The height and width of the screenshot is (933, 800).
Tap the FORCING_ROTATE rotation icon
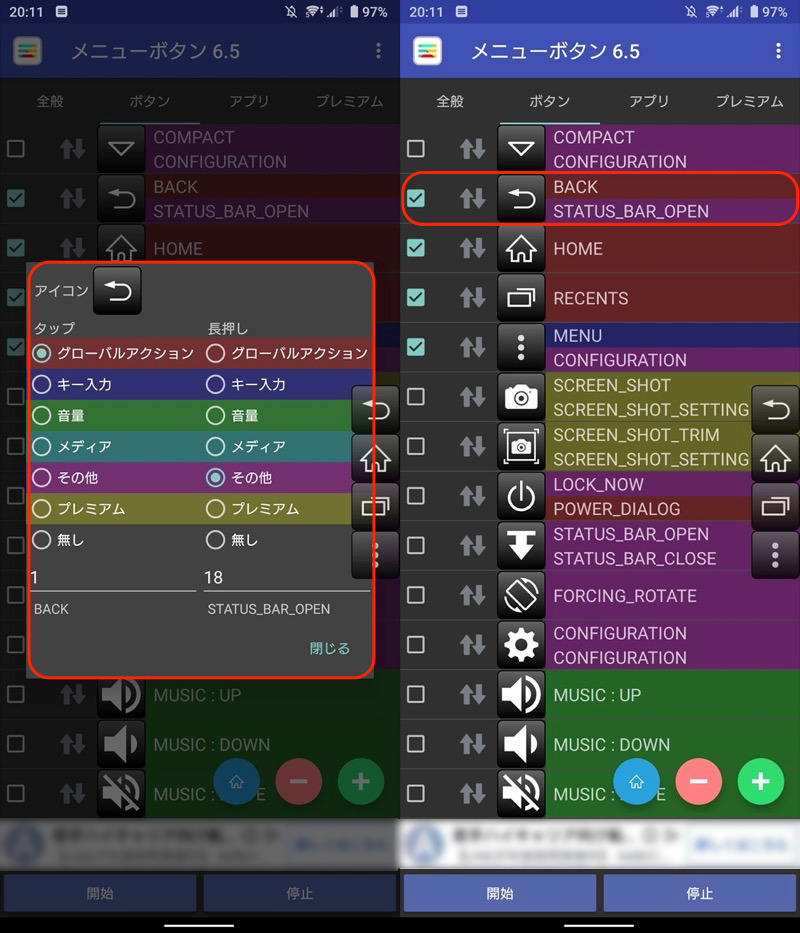pyautogui.click(x=521, y=596)
